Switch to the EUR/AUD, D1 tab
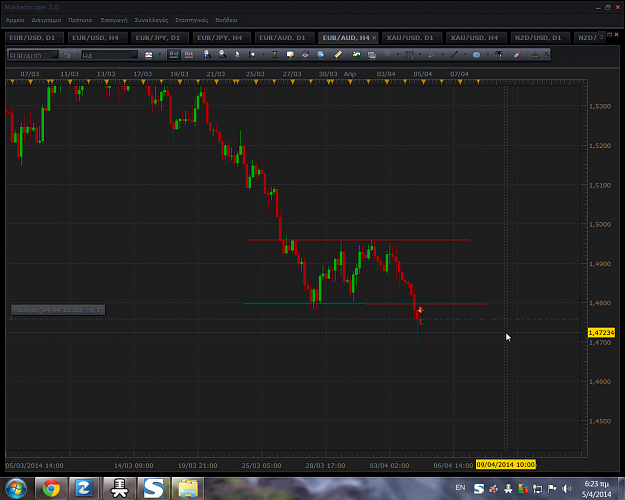This screenshot has height=500, width=625. pos(282,38)
